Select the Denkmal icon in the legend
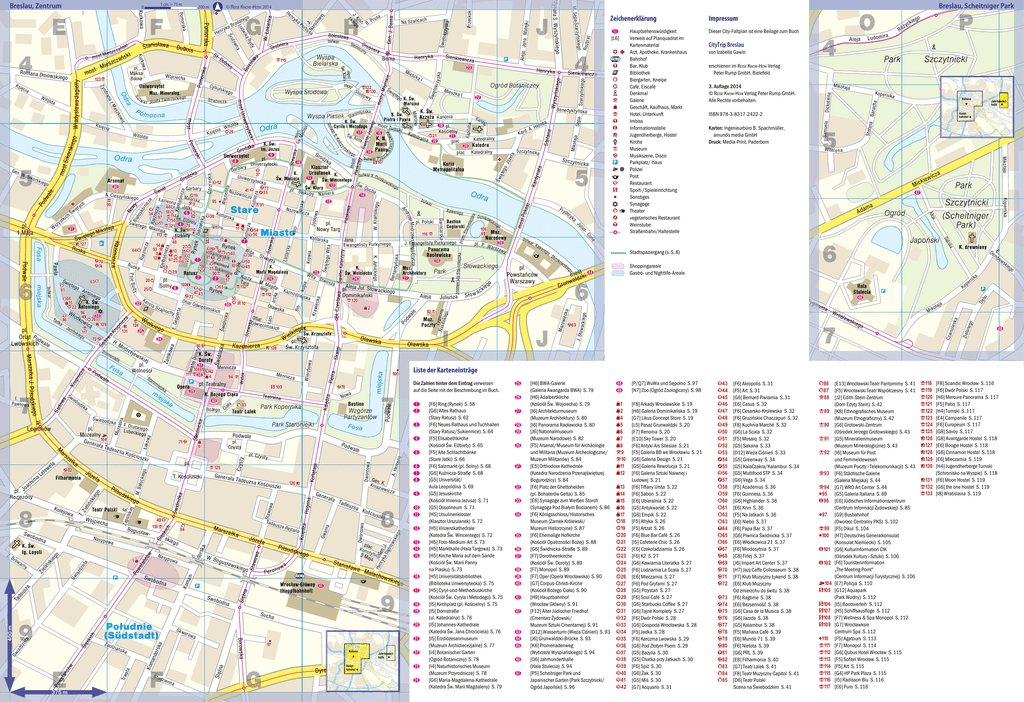 click(x=615, y=91)
